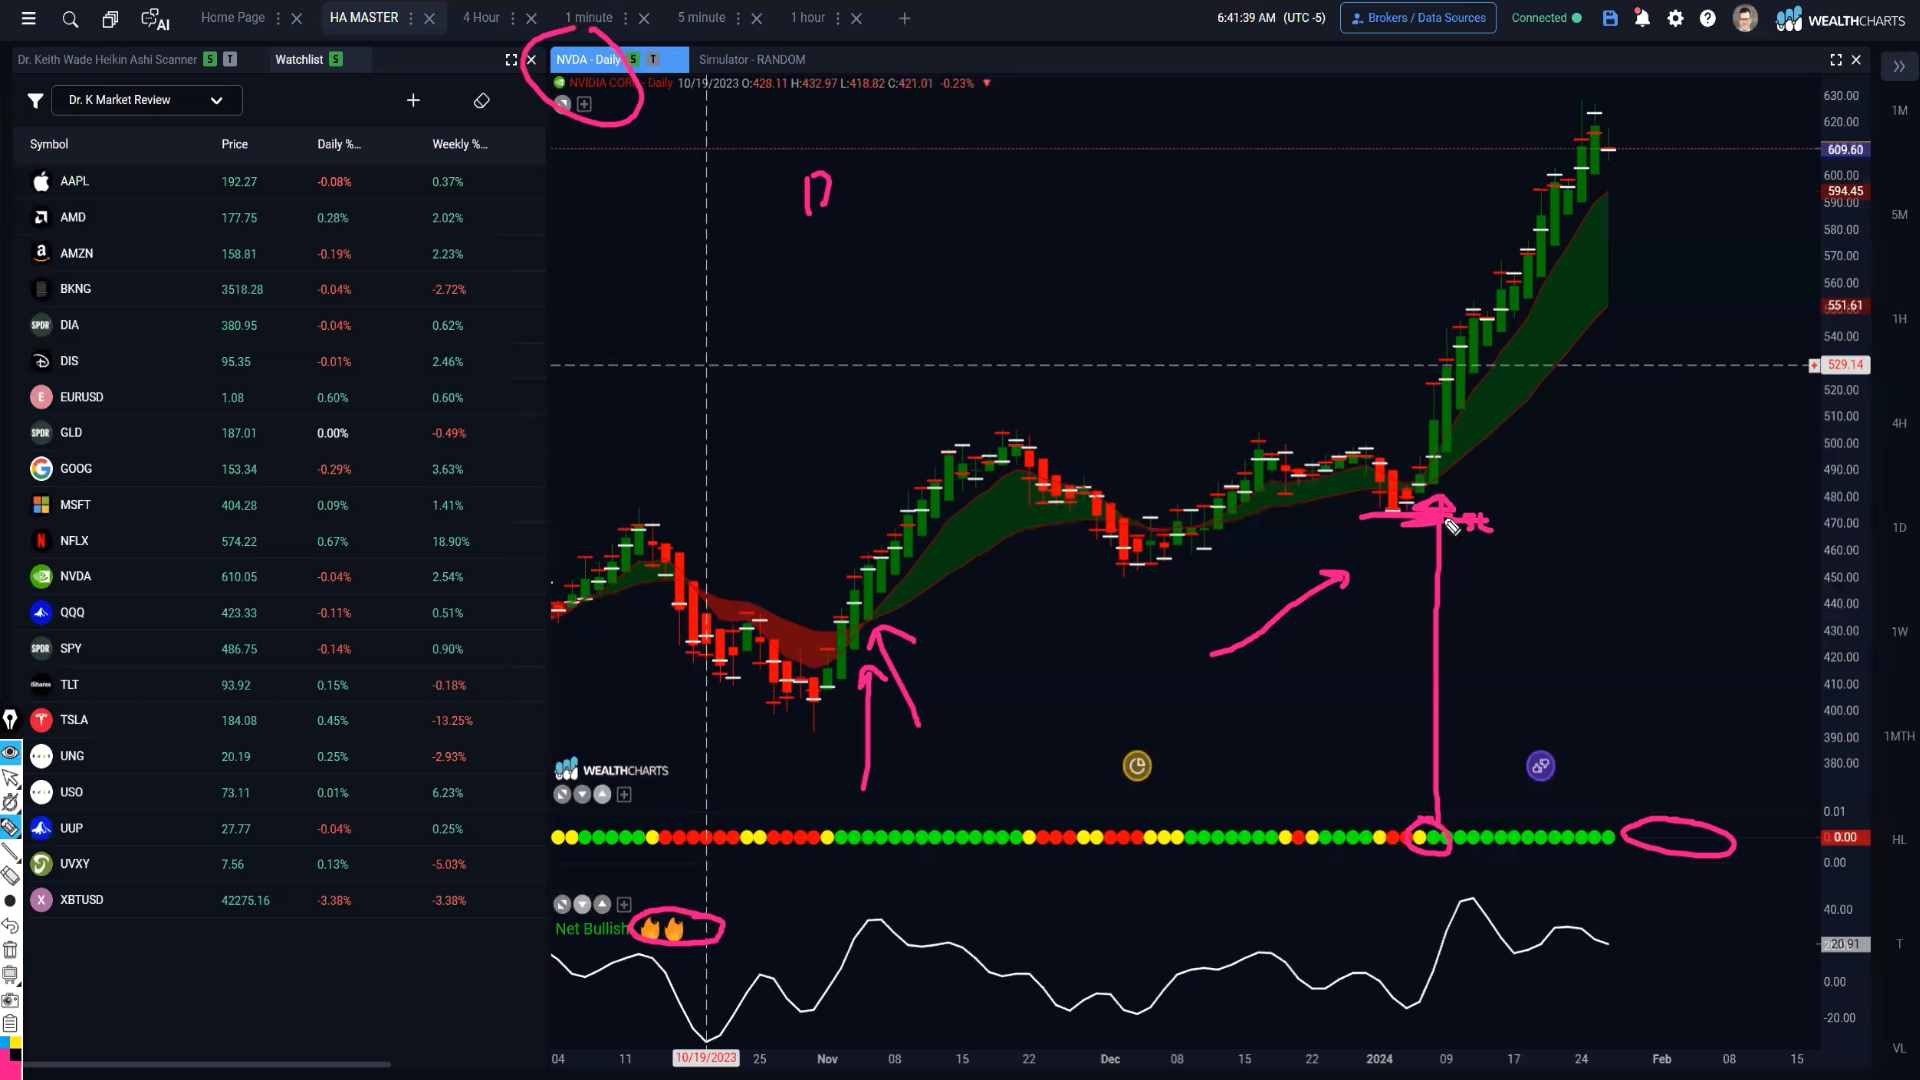The image size is (1920, 1080).
Task: Clear the watchlist with the eraser tag icon
Action: tap(481, 100)
